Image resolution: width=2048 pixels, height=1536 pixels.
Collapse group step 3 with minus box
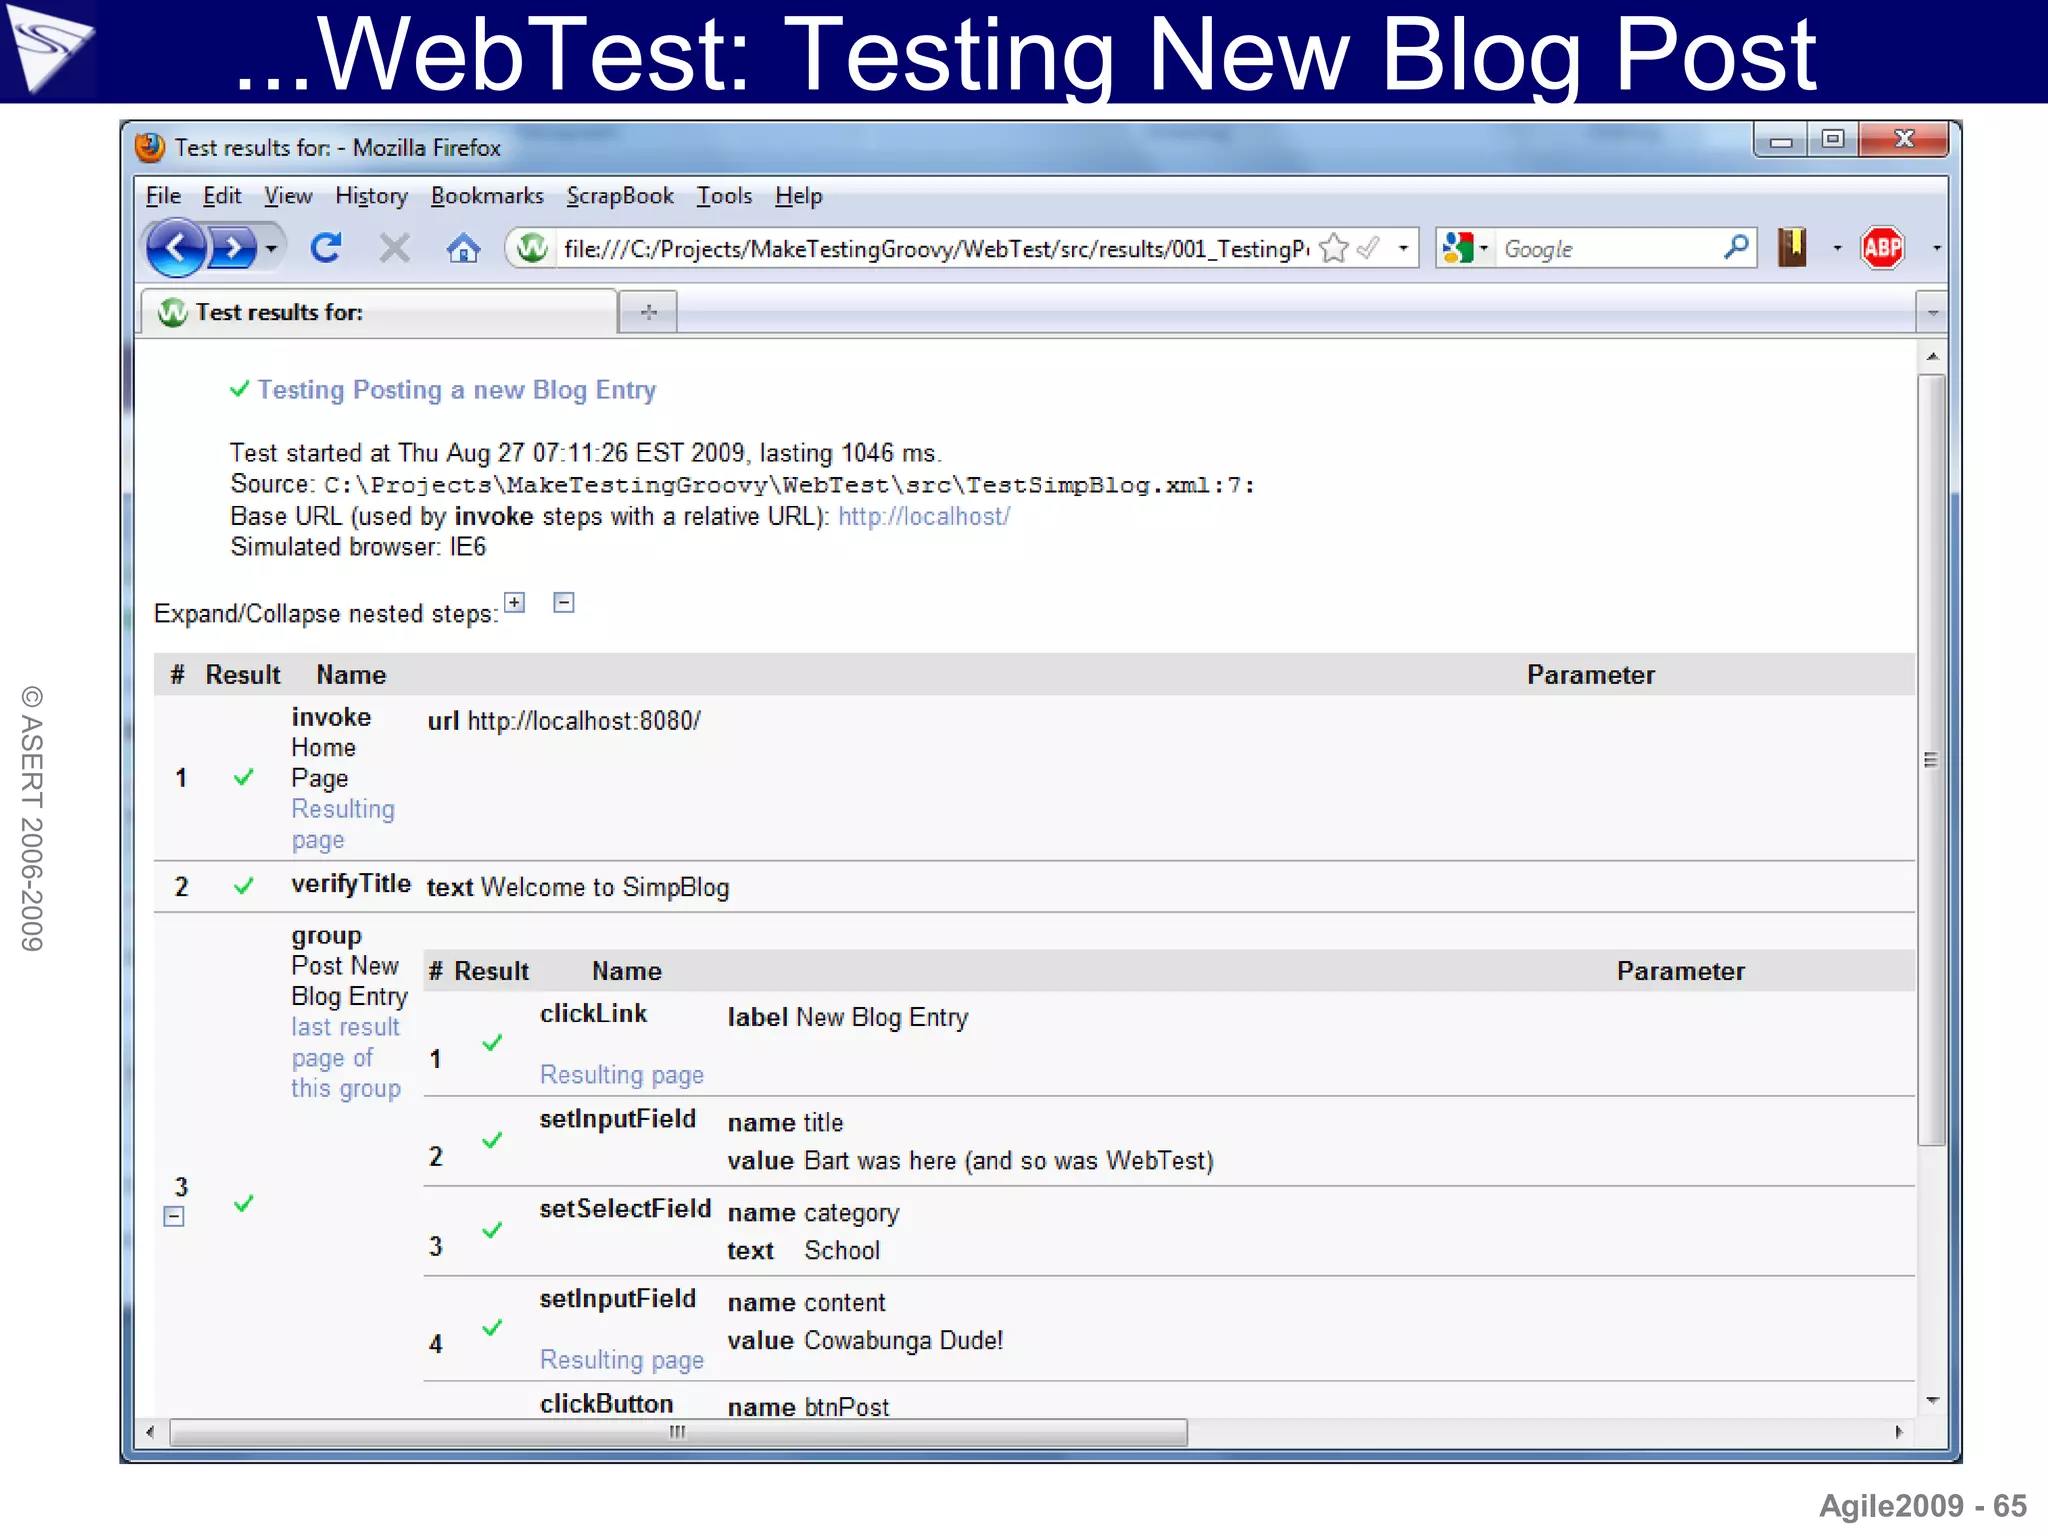pos(174,1217)
